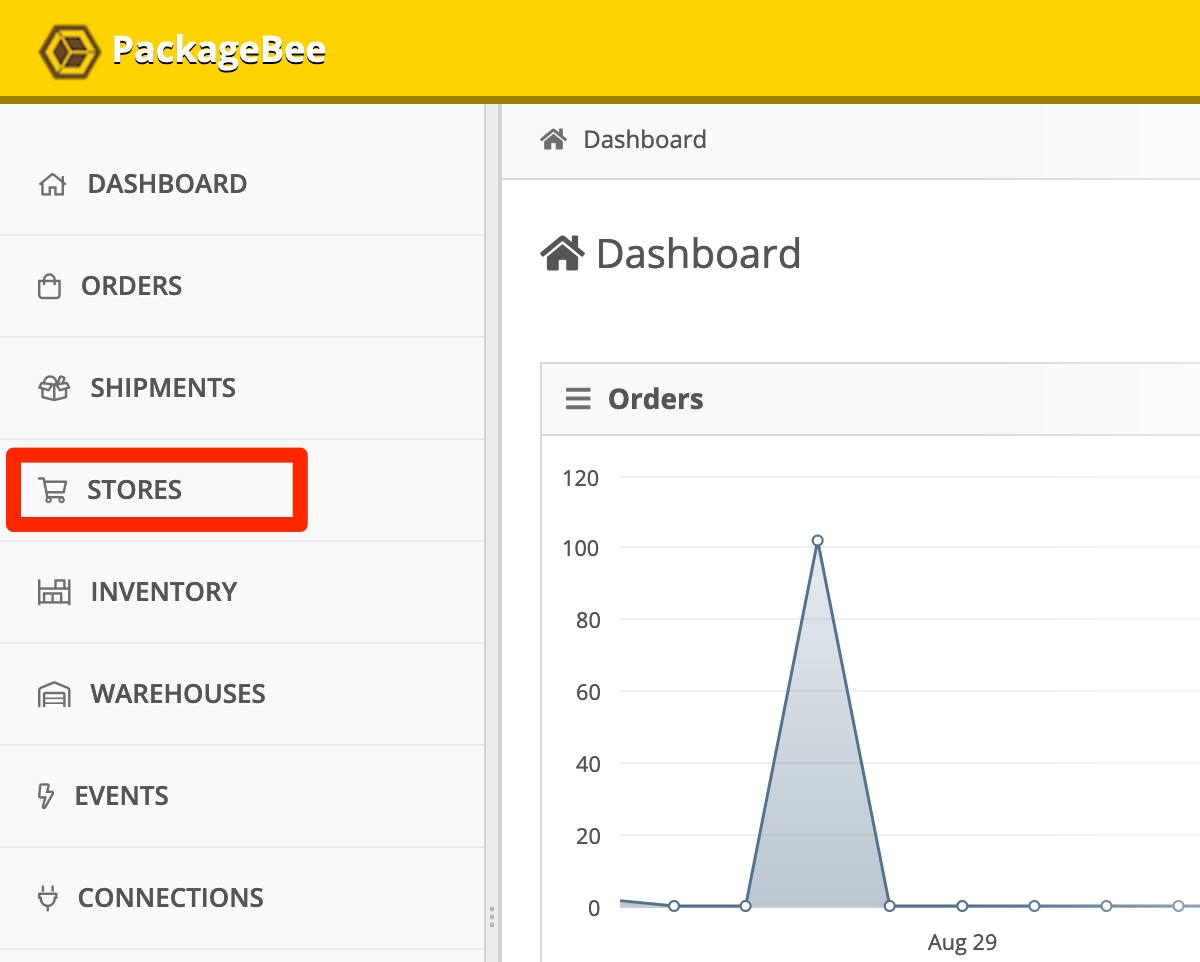The width and height of the screenshot is (1200, 962).
Task: Click the Dashboard breadcrumb link
Action: pos(645,139)
